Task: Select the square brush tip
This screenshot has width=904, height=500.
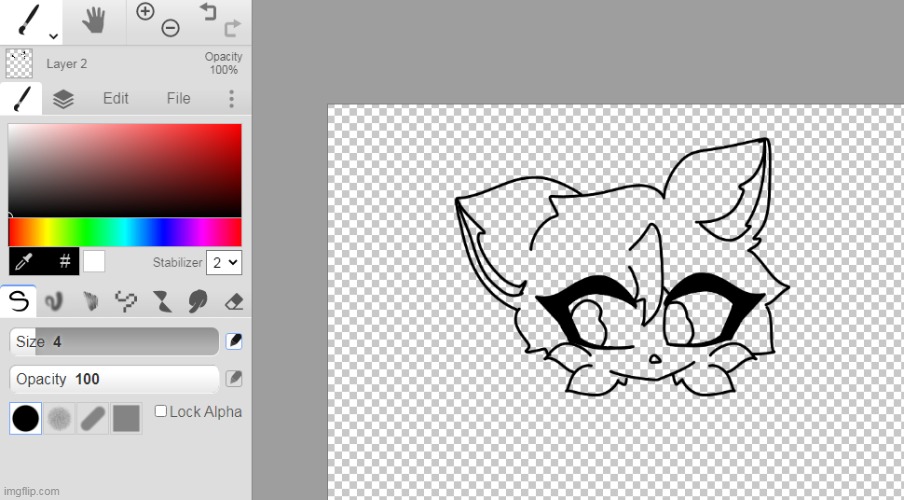Action: [x=126, y=418]
